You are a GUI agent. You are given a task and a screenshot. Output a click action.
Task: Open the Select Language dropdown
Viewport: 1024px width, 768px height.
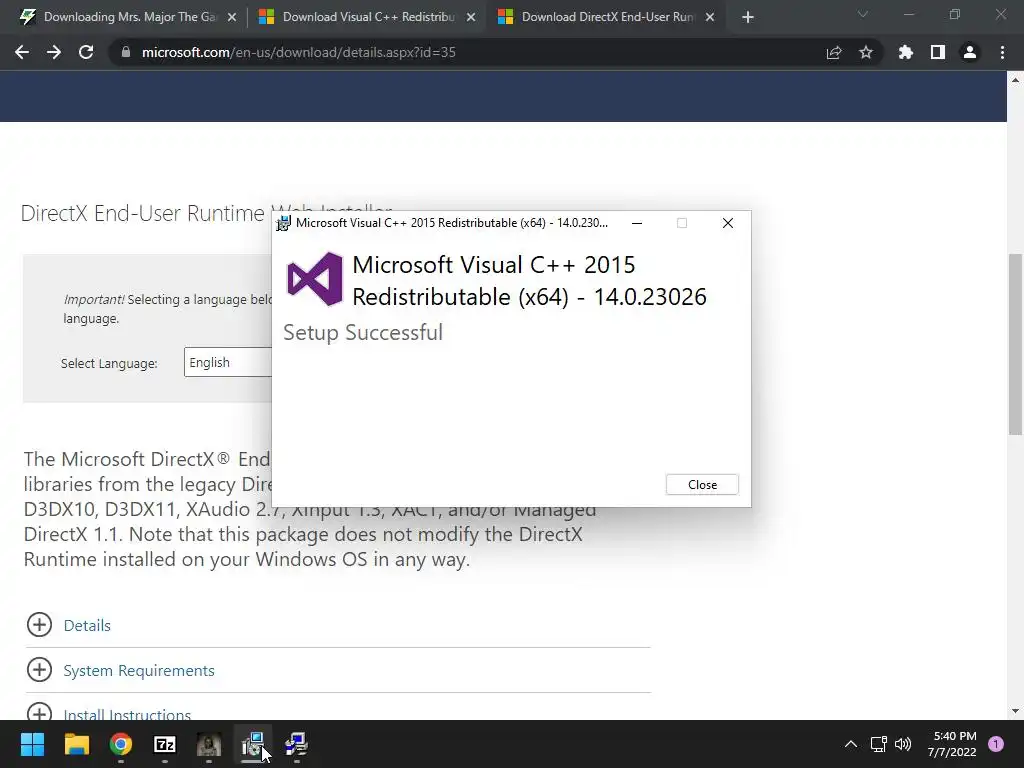point(228,362)
